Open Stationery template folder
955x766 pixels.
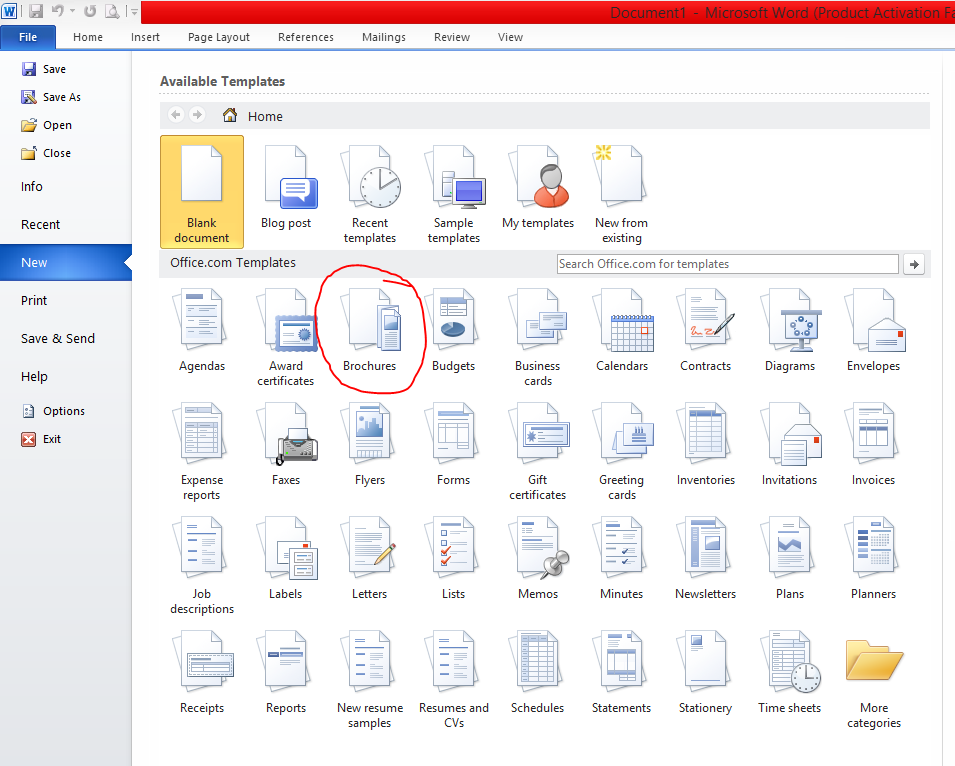point(705,672)
